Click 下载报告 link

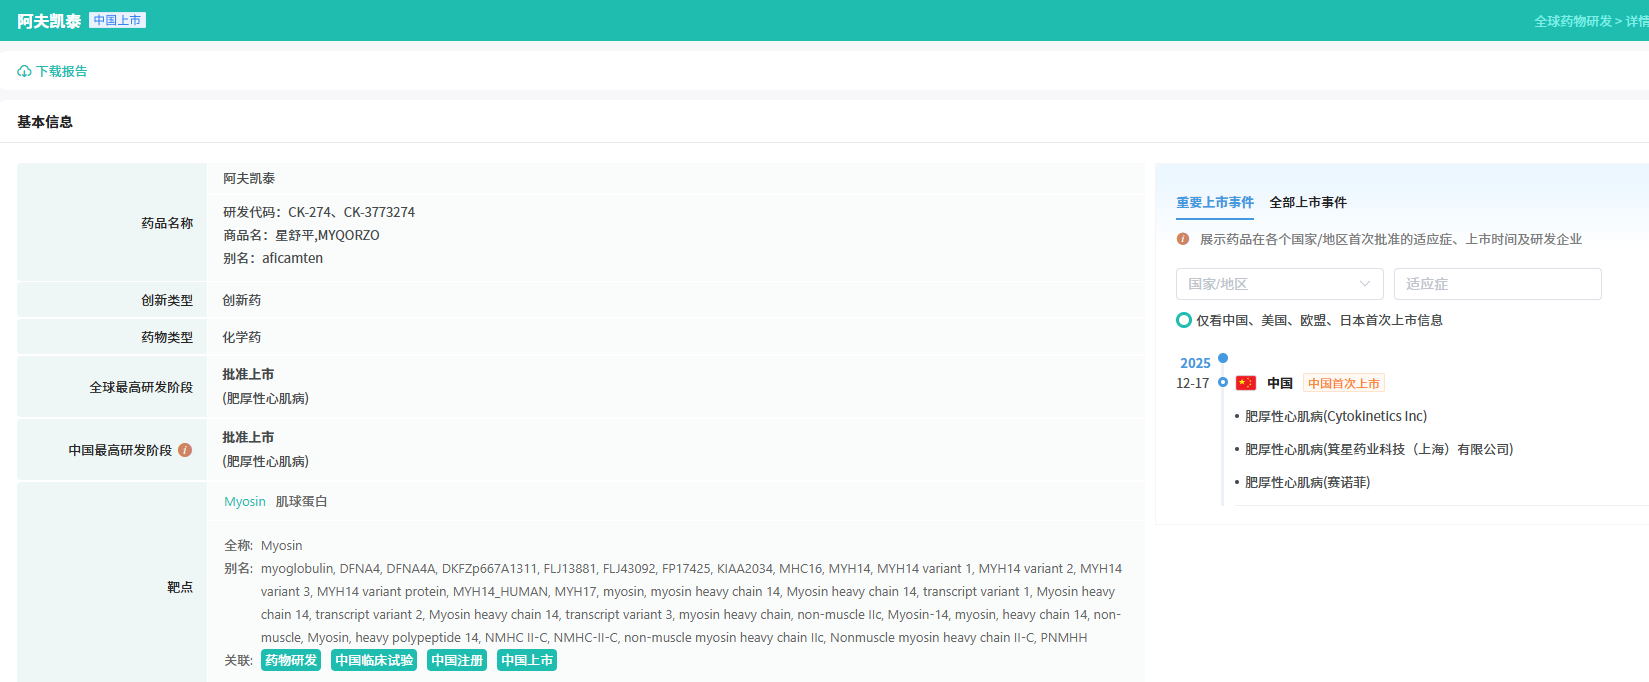[x=62, y=71]
